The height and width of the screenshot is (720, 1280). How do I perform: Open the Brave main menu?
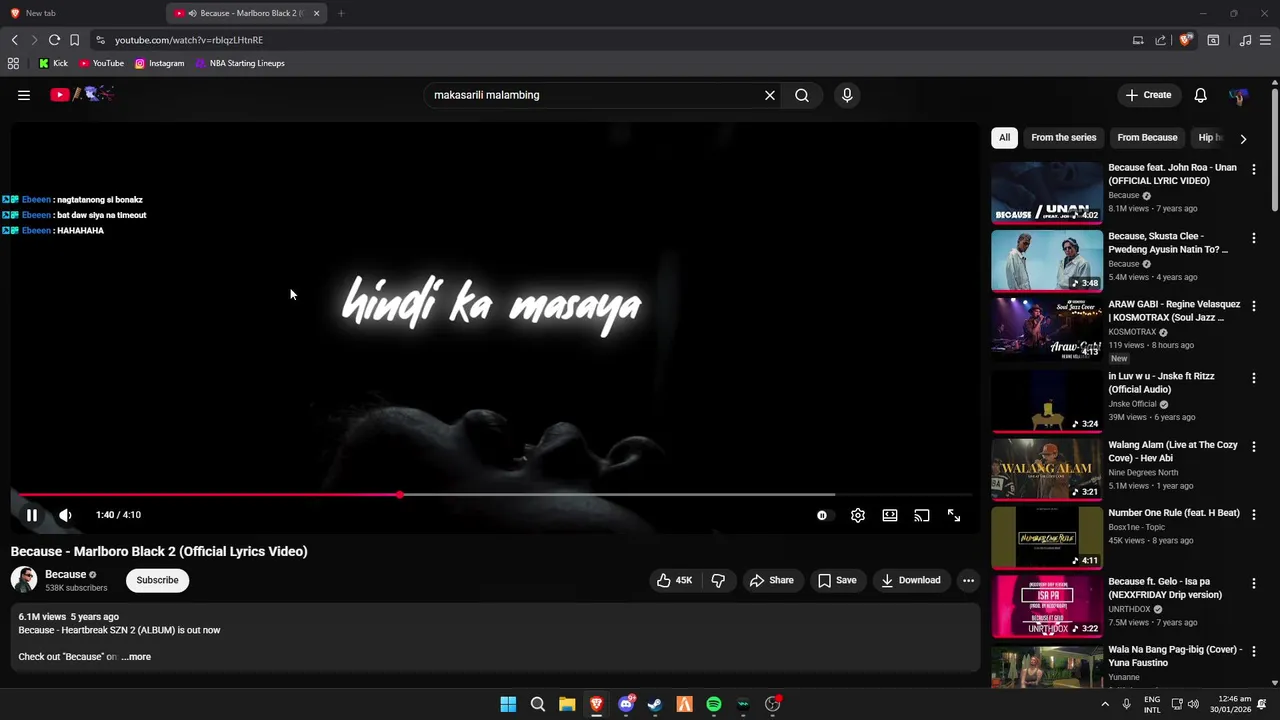pos(1265,40)
